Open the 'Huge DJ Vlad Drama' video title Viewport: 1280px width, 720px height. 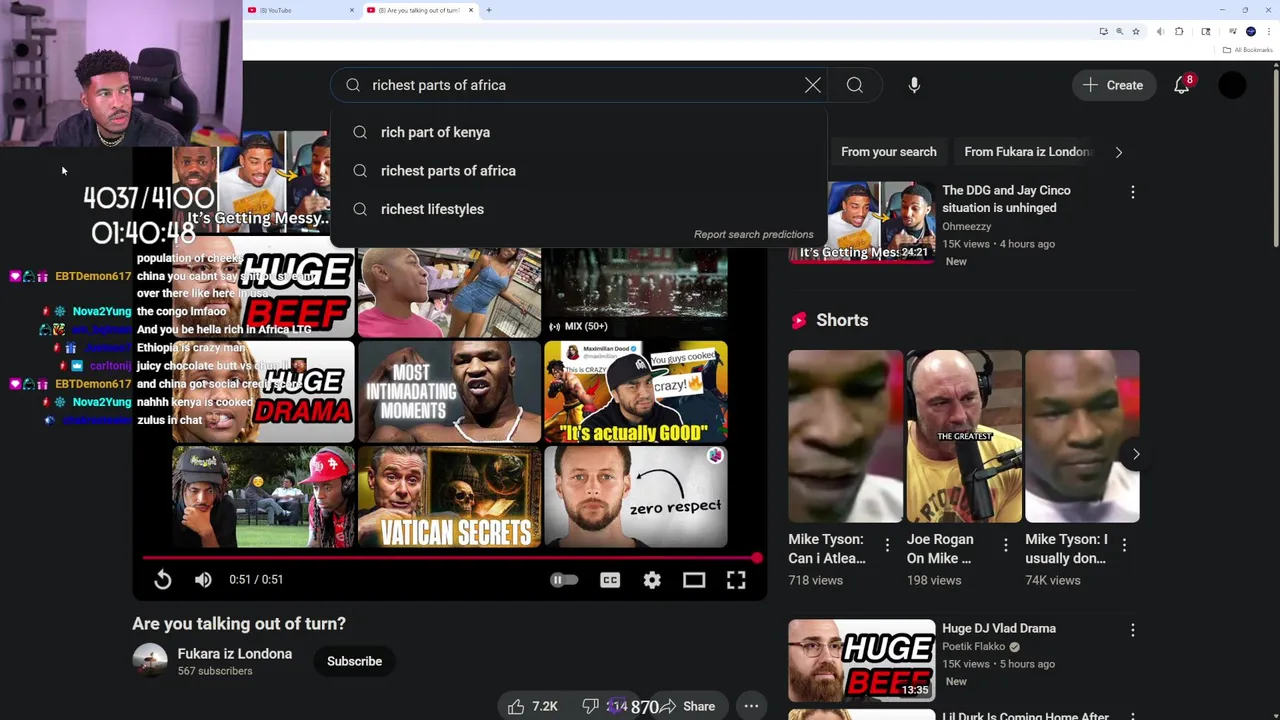pos(998,628)
